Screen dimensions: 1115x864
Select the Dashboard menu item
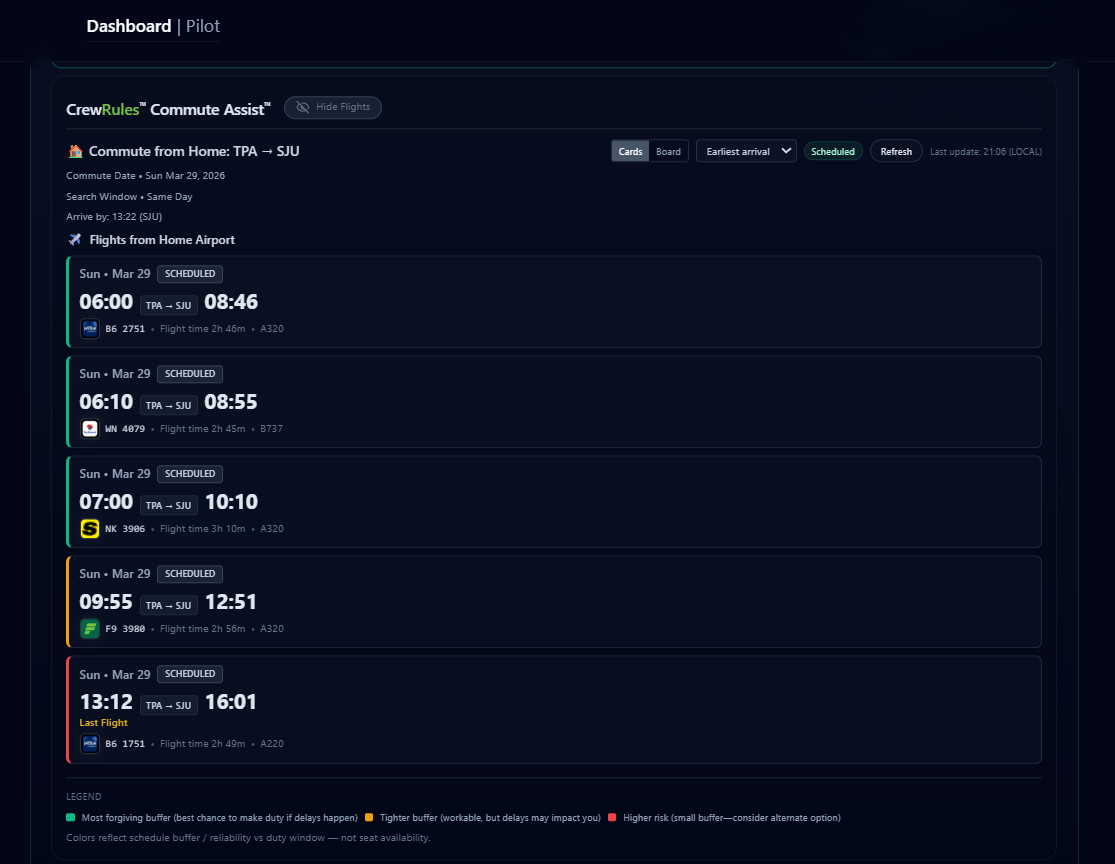128,26
